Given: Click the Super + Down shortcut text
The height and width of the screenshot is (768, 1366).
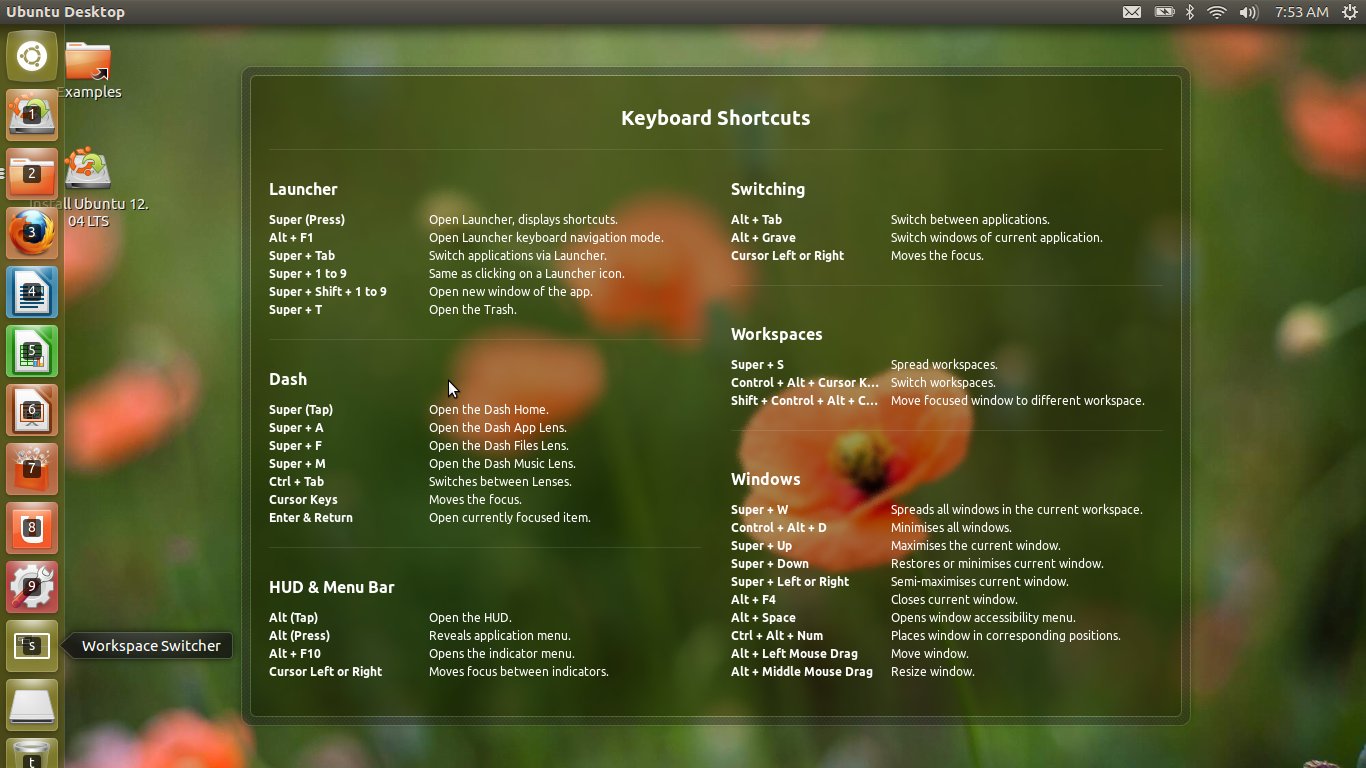Looking at the screenshot, I should point(770,564).
